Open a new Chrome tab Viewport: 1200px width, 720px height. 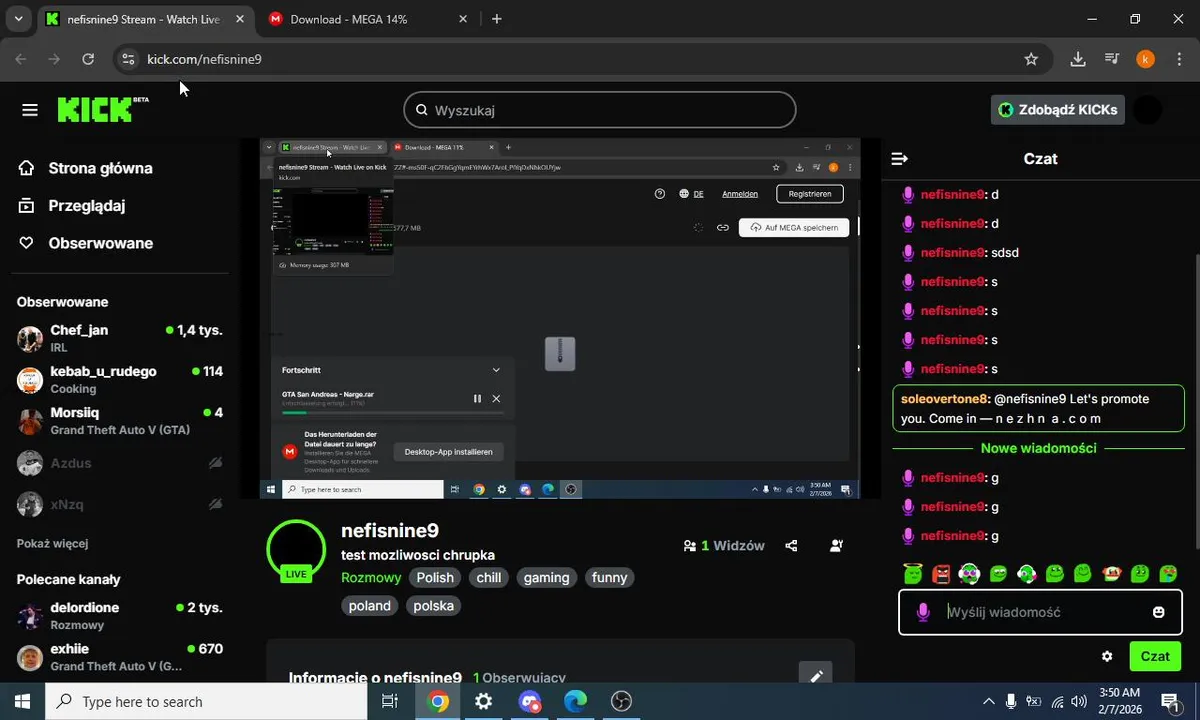point(497,19)
